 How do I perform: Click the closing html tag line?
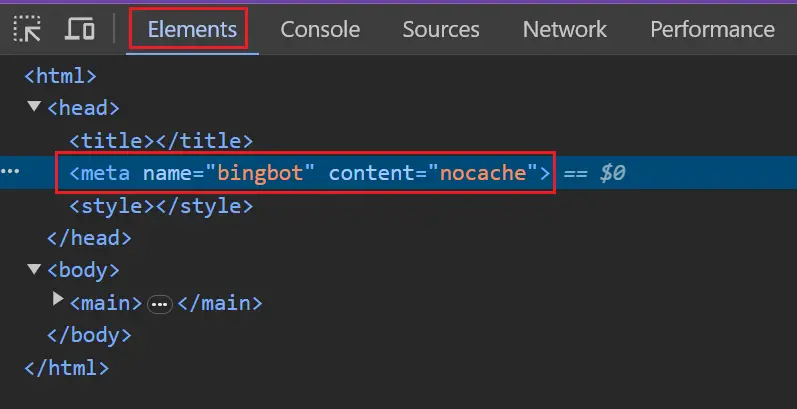click(x=66, y=368)
